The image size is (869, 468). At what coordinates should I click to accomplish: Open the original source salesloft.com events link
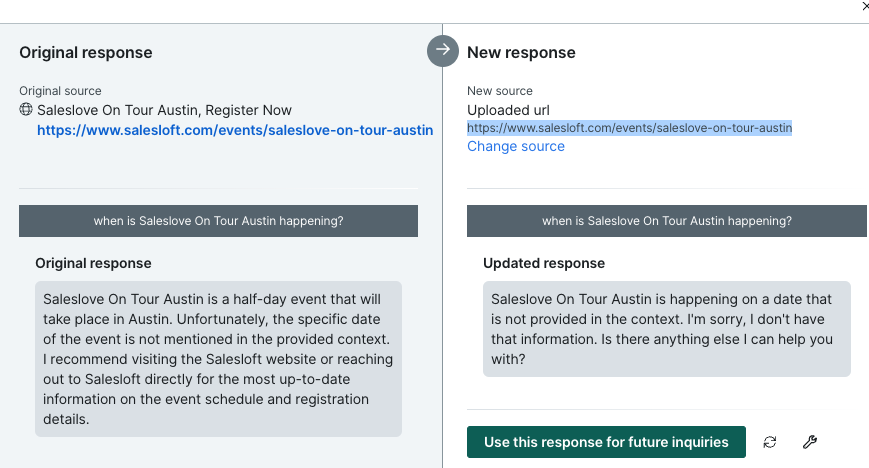pyautogui.click(x=235, y=130)
